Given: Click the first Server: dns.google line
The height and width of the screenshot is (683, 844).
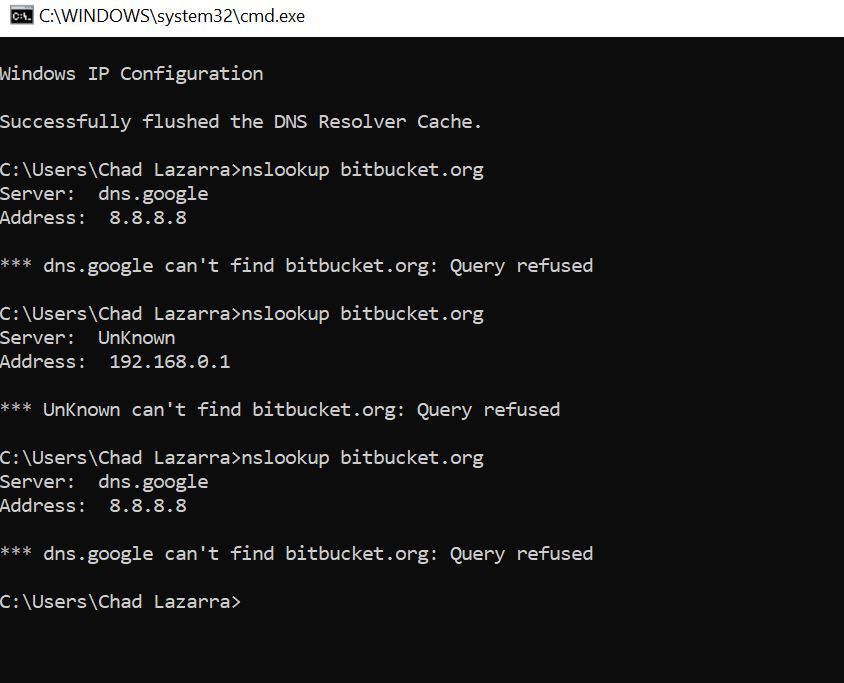Looking at the screenshot, I should [x=104, y=194].
